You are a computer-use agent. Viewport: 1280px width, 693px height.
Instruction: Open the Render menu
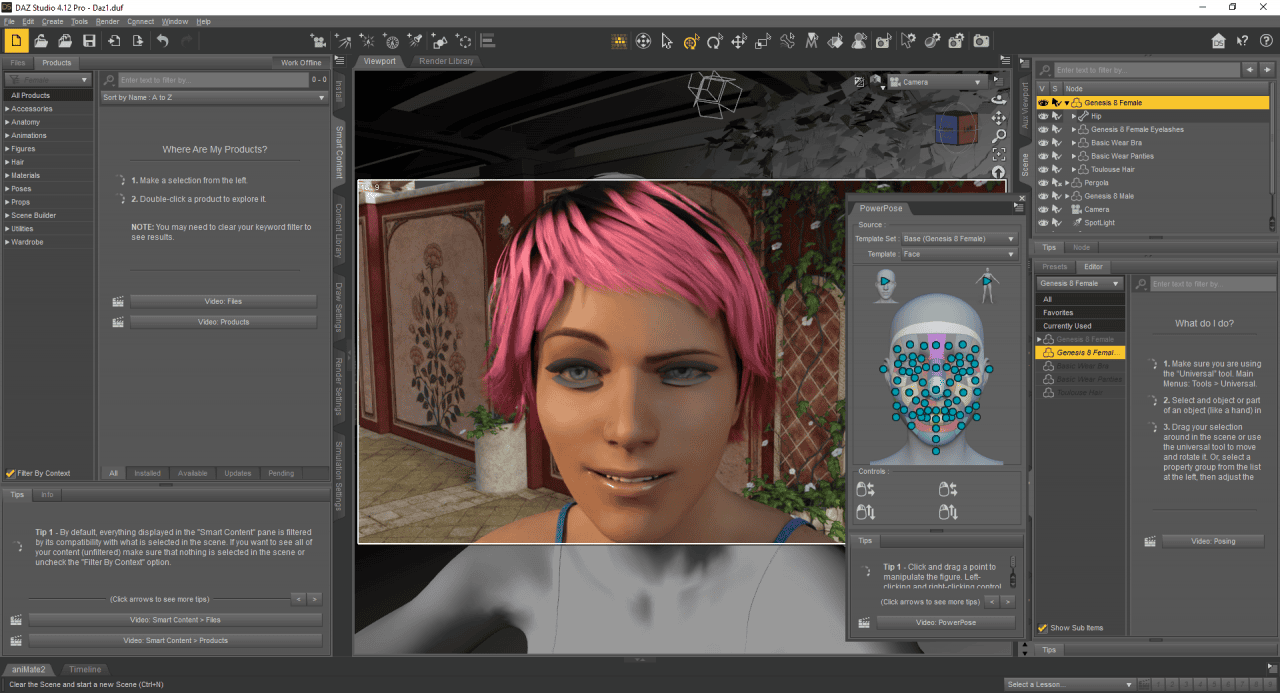click(108, 21)
